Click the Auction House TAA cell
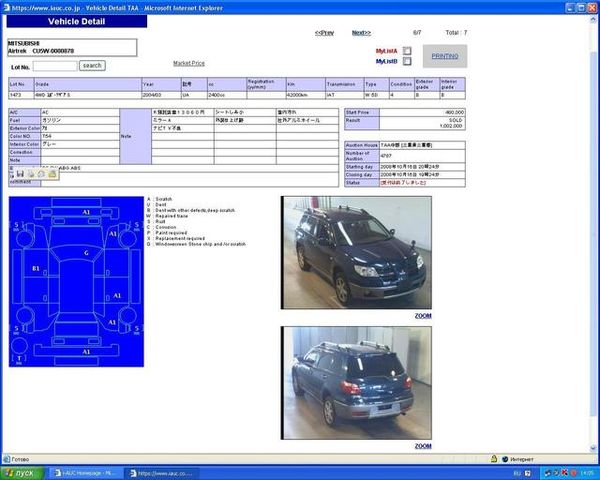This screenshot has height=480, width=600. click(422, 145)
